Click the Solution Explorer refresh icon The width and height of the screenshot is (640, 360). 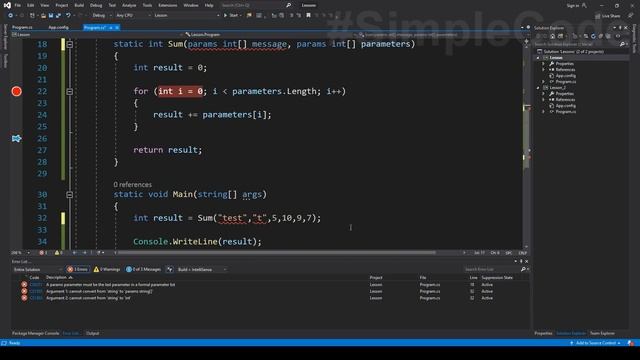(593, 36)
